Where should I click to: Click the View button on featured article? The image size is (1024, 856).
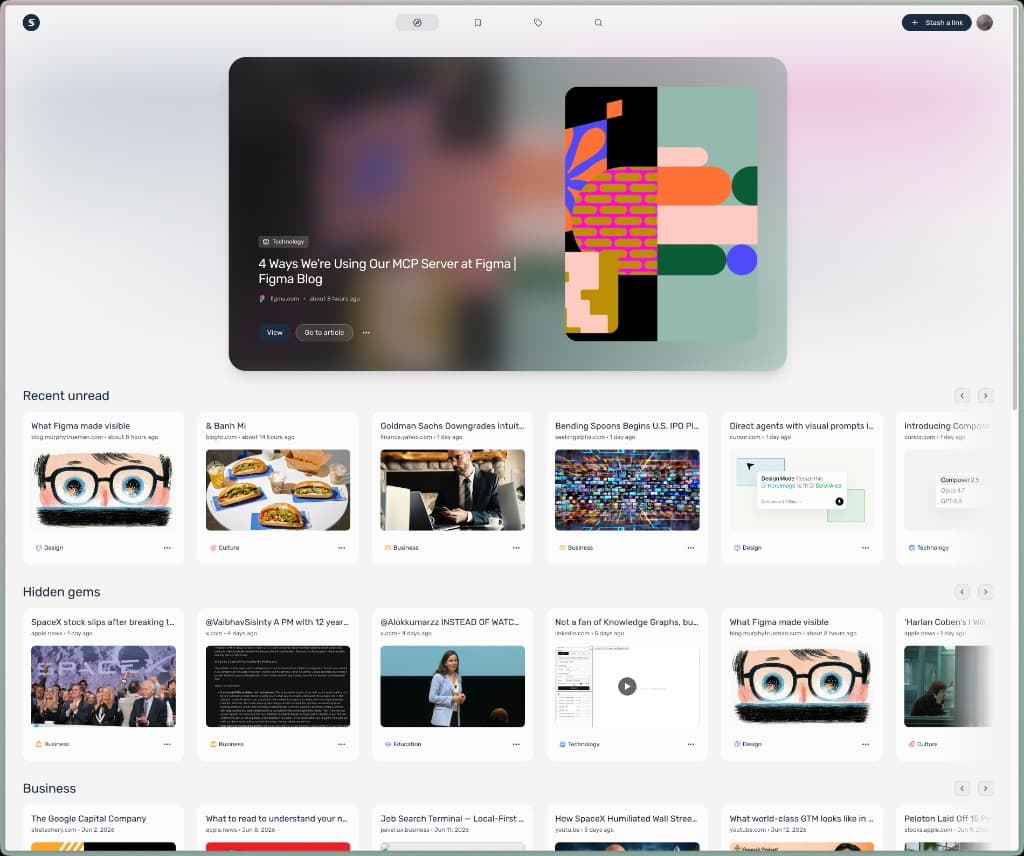274,332
